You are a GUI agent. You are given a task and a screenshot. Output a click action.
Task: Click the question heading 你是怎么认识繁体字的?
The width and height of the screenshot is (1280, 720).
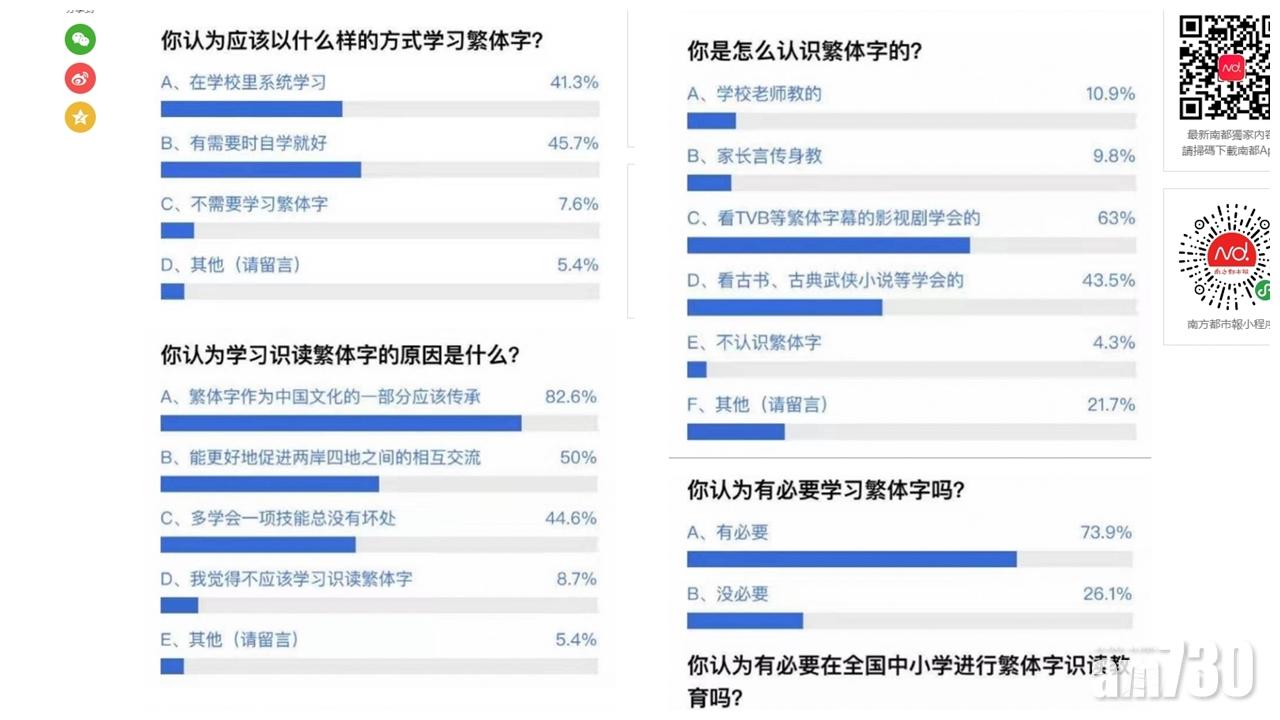[804, 50]
